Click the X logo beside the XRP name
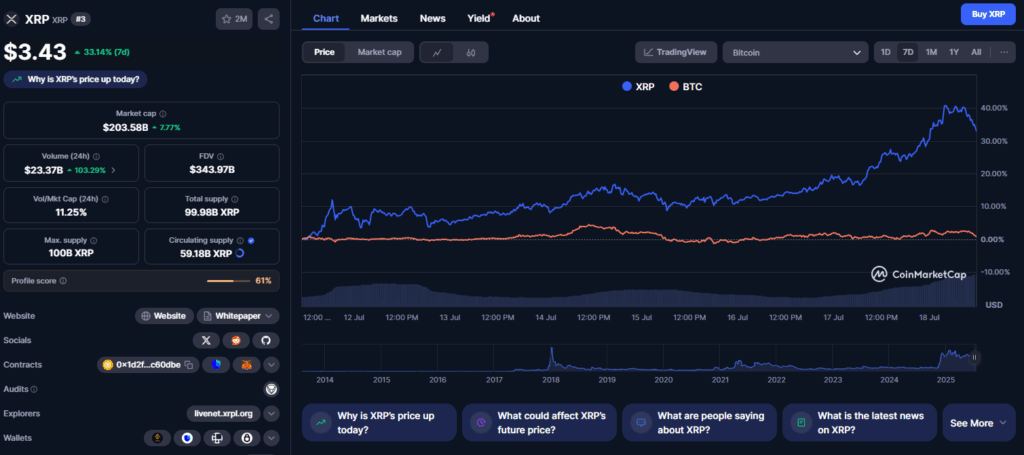This screenshot has height=455, width=1024. 11,19
